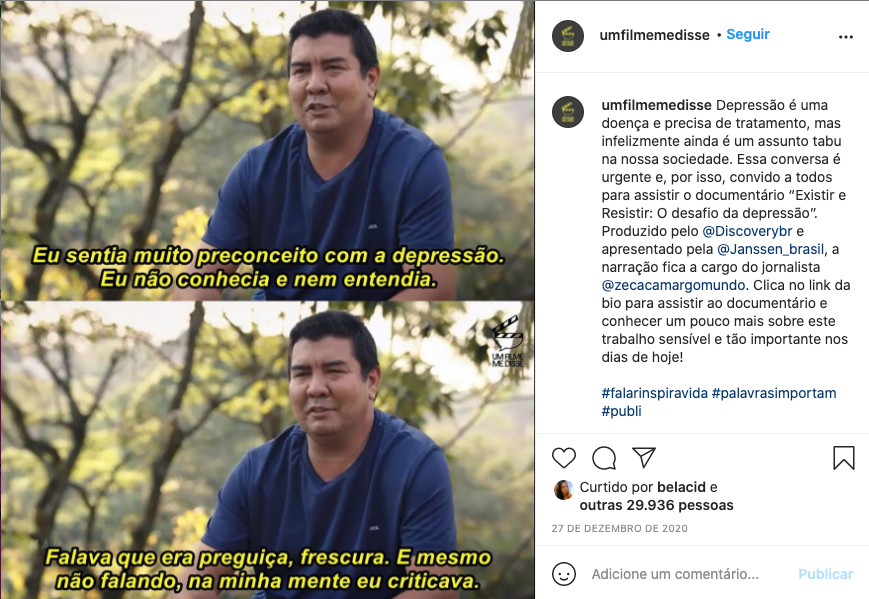Open @zecacamargomundo profile link
Viewport: 869px width, 599px height.
pos(673,285)
